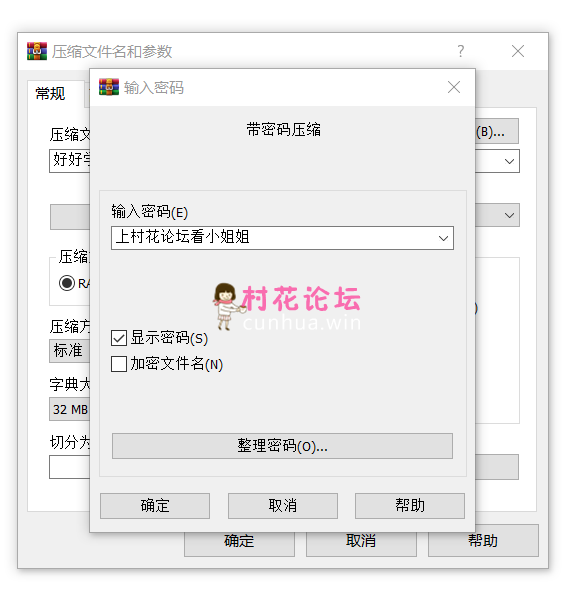This screenshot has width=572, height=611.
Task: Switch to the 常规 tab
Action: 50,94
